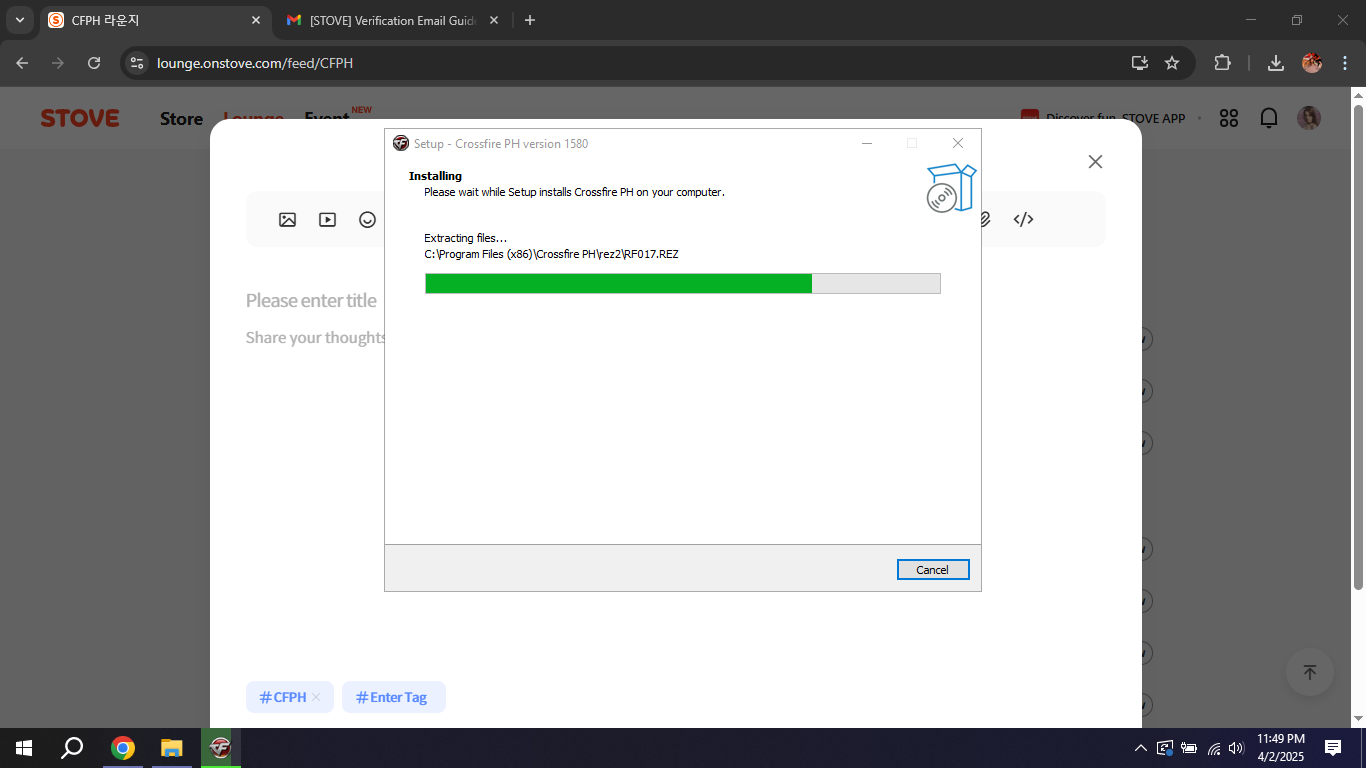Click the install app icon in address bar

(x=1139, y=63)
